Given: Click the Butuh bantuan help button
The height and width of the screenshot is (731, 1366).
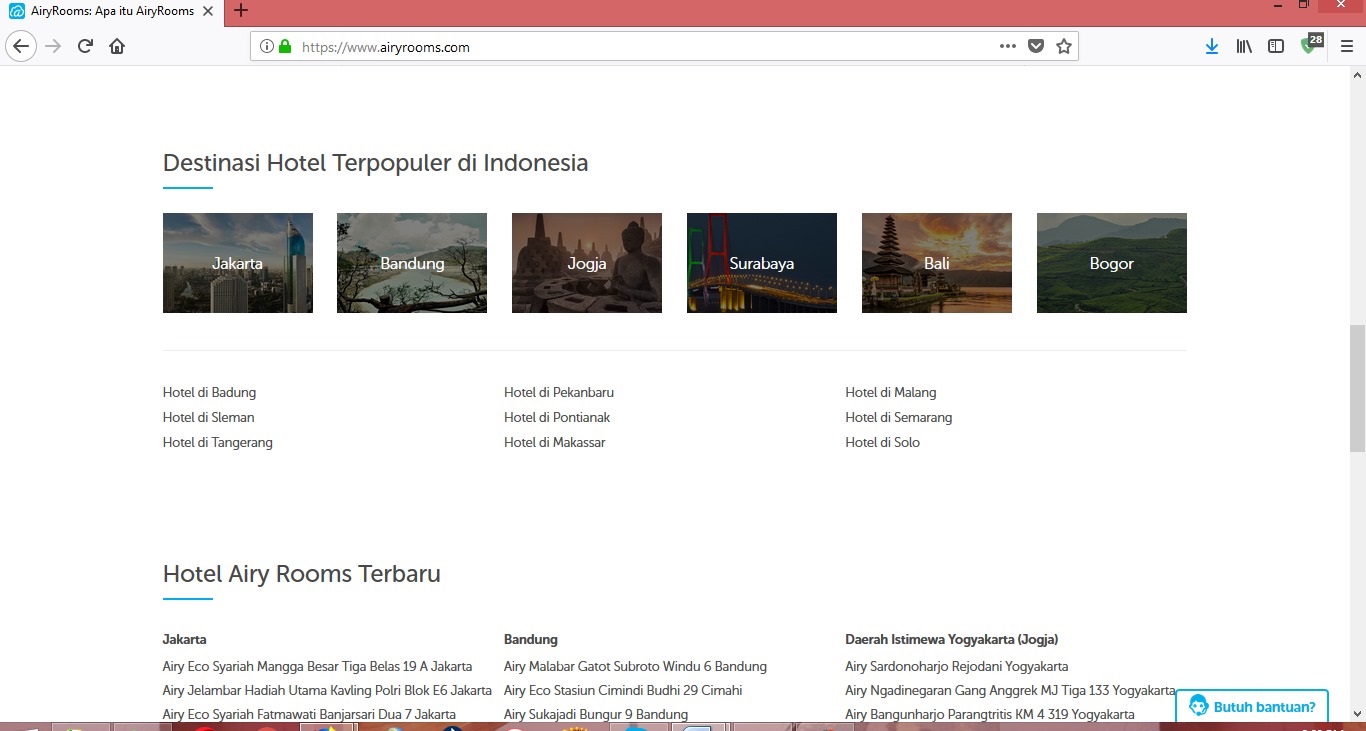Looking at the screenshot, I should click(1252, 706).
